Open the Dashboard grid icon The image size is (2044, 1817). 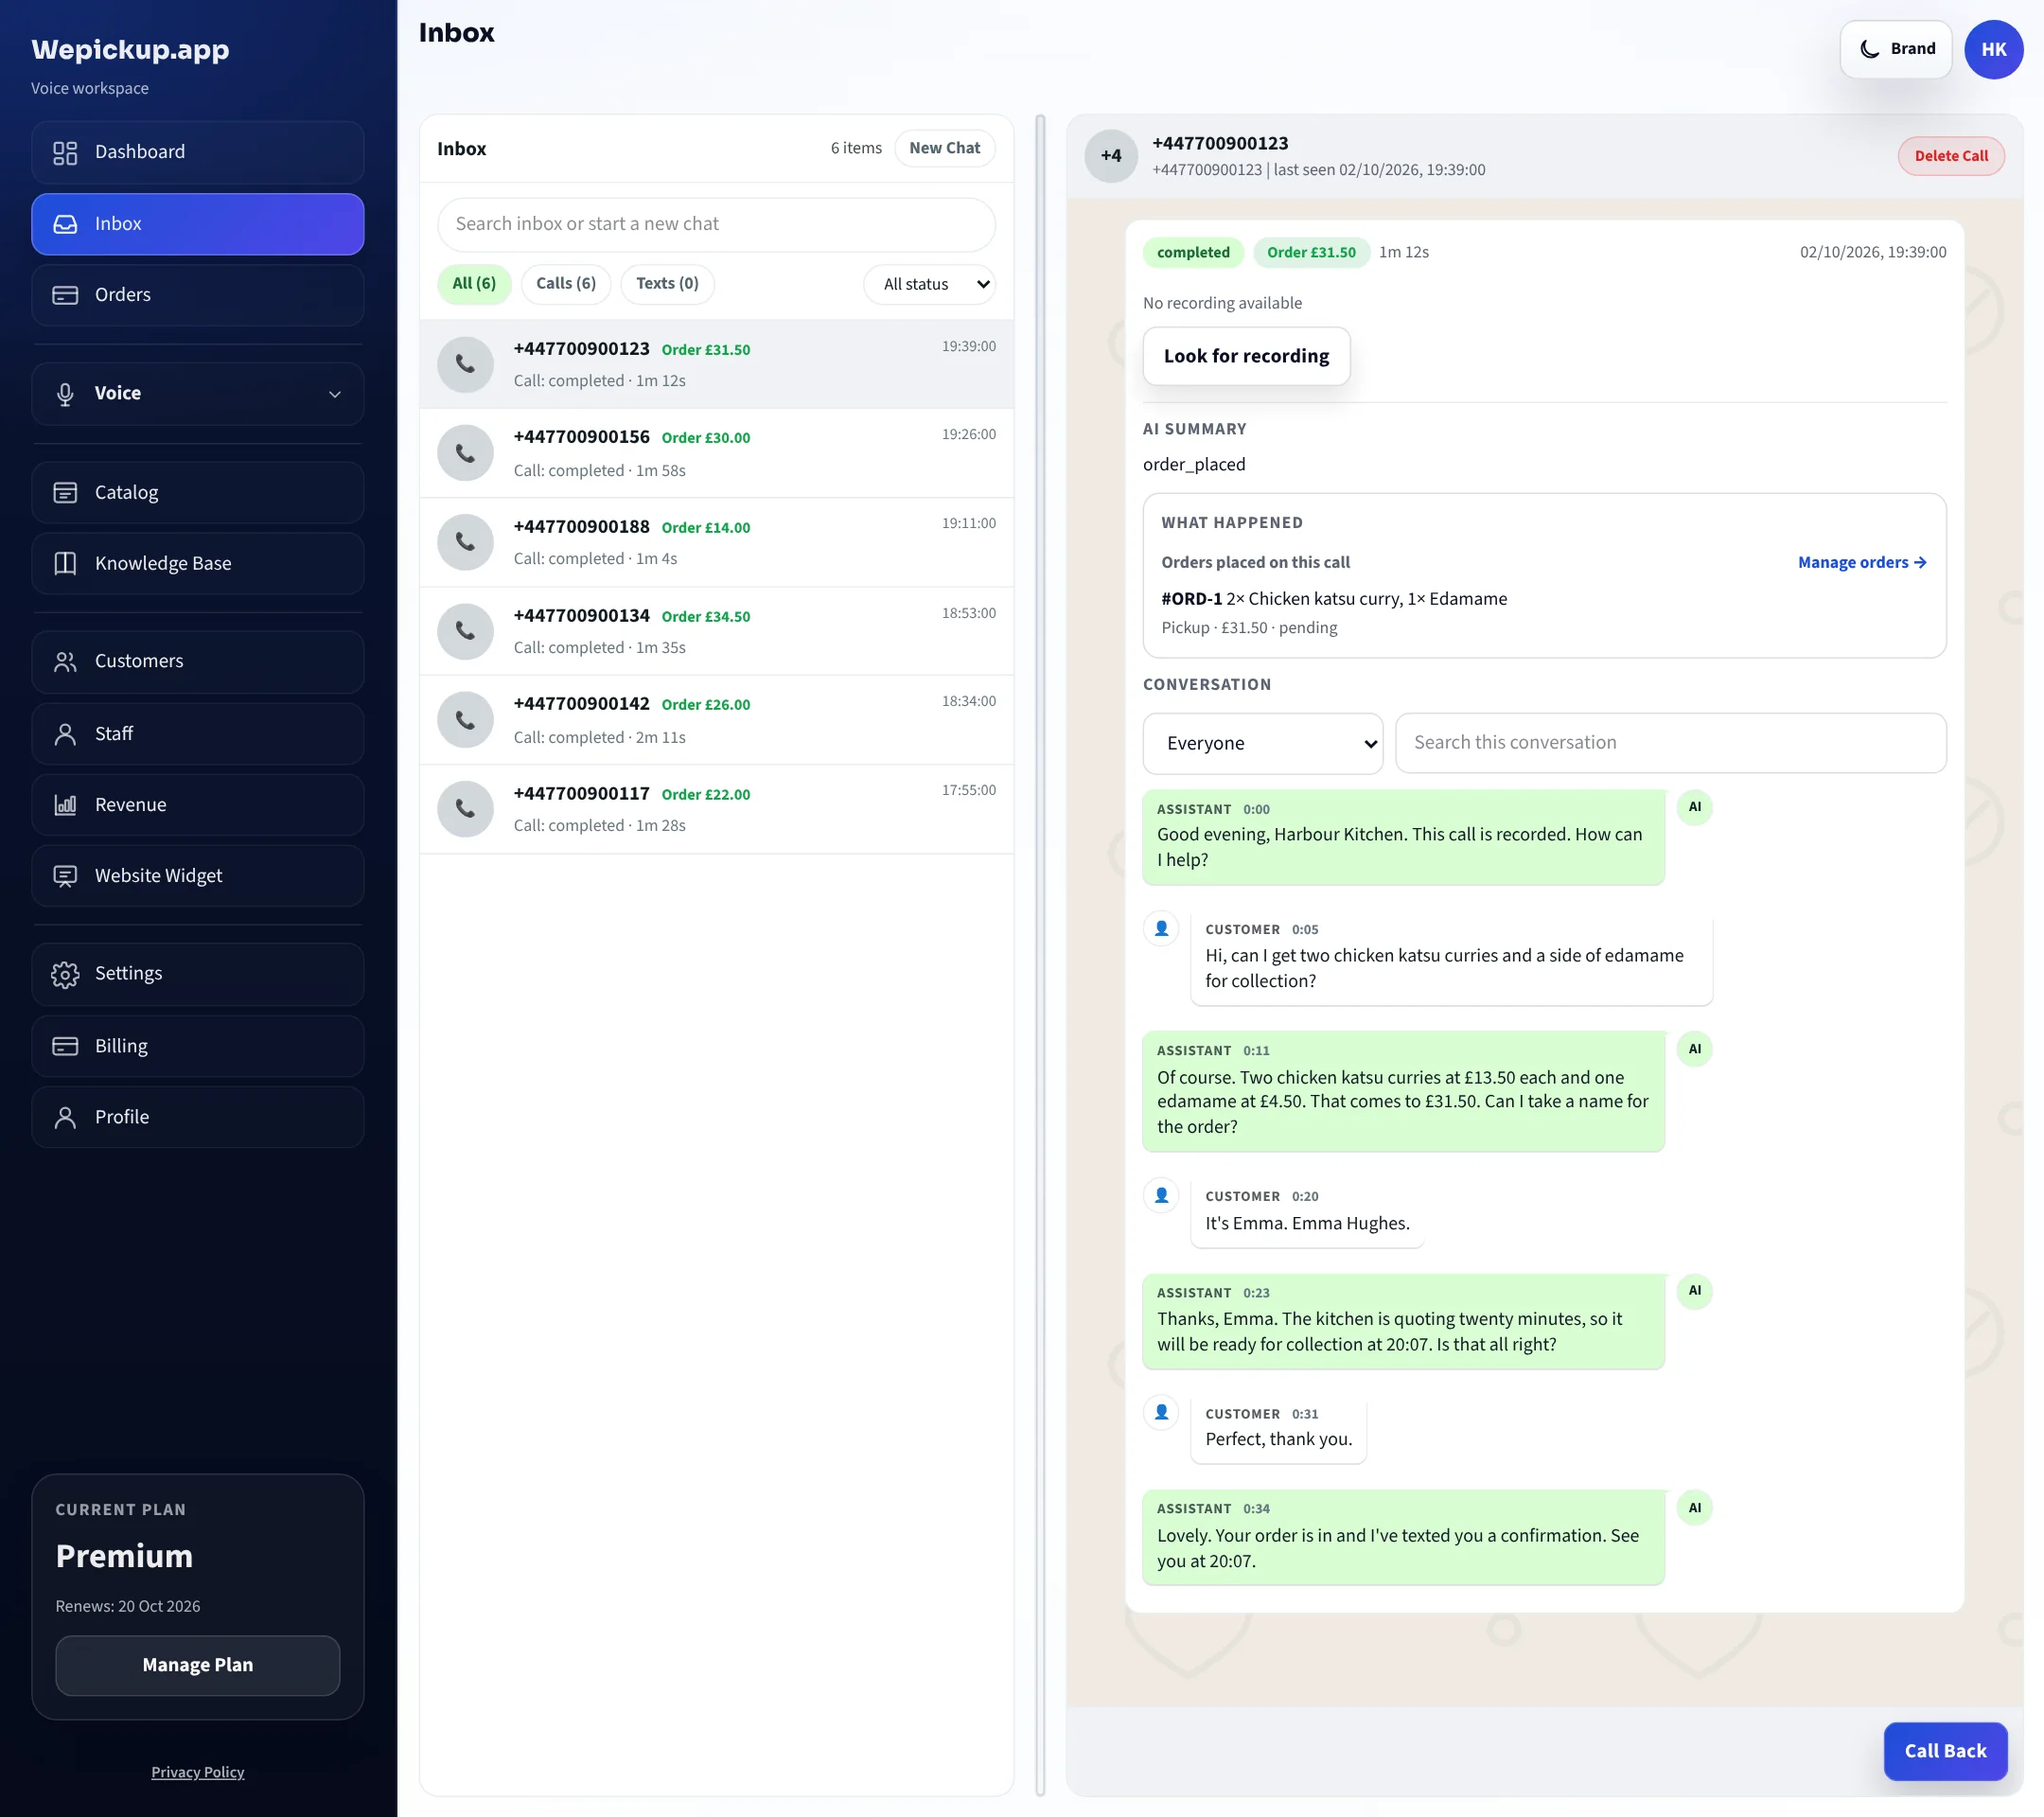(x=65, y=152)
